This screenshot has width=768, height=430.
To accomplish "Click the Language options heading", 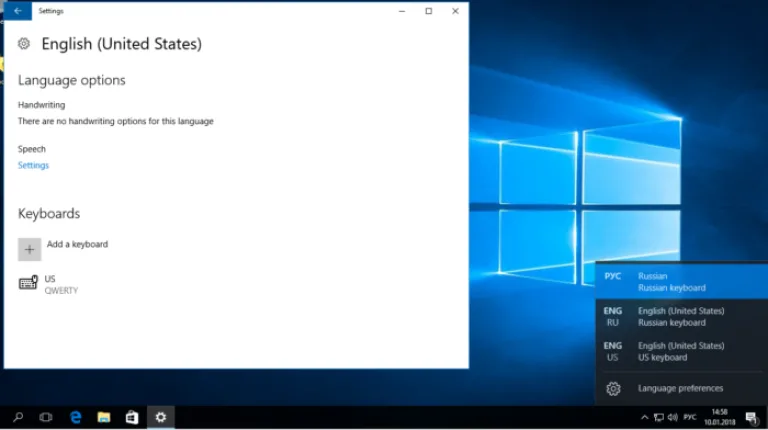I will pos(72,80).
